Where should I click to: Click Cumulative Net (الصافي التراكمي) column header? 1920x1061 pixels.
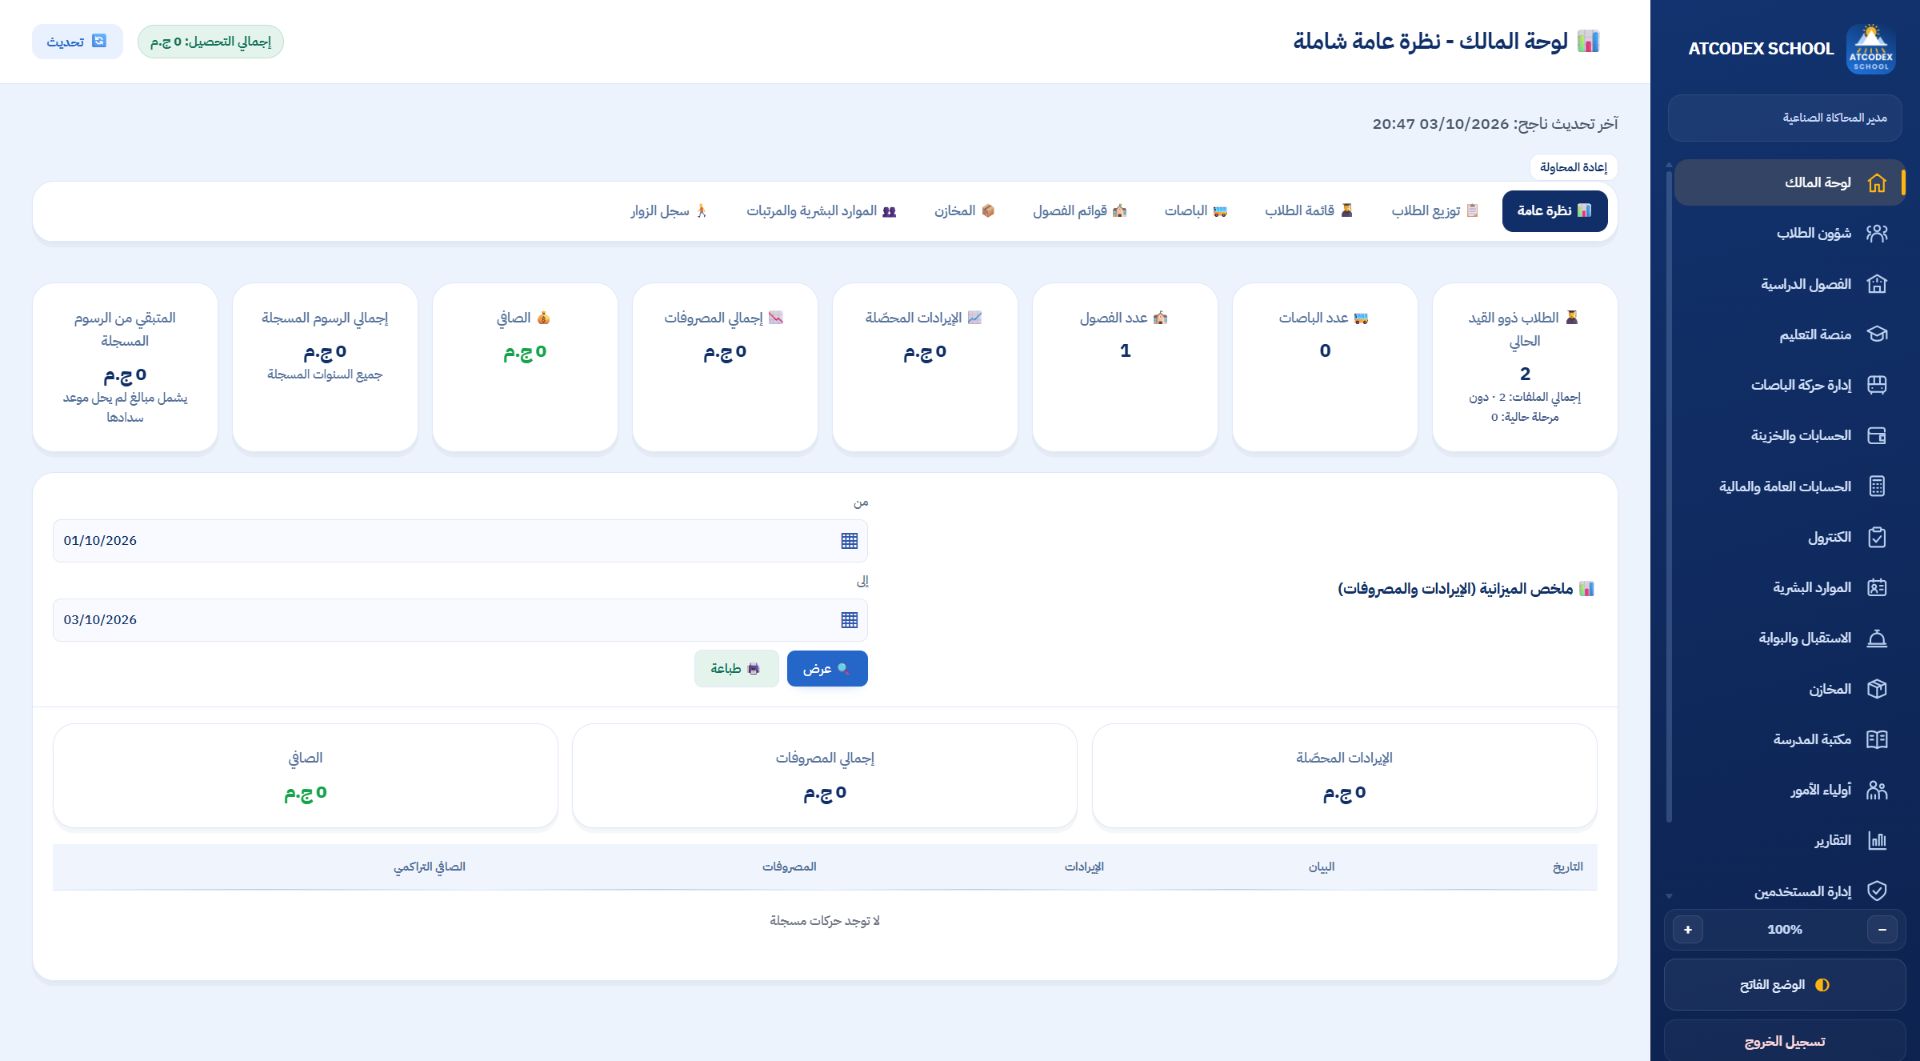(430, 867)
